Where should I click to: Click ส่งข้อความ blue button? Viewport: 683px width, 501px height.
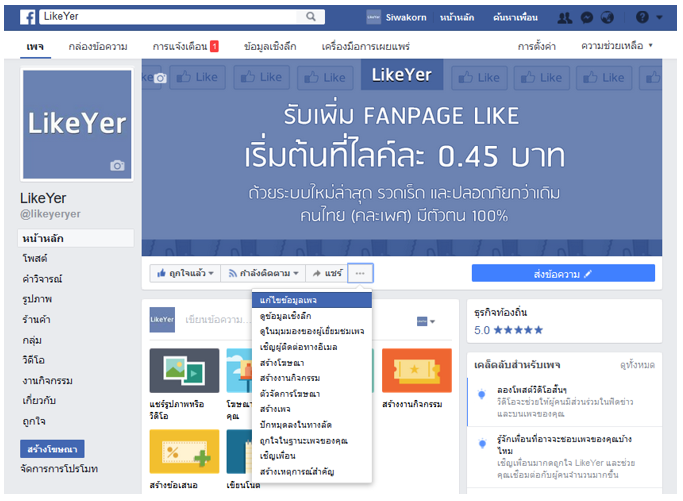click(x=563, y=274)
